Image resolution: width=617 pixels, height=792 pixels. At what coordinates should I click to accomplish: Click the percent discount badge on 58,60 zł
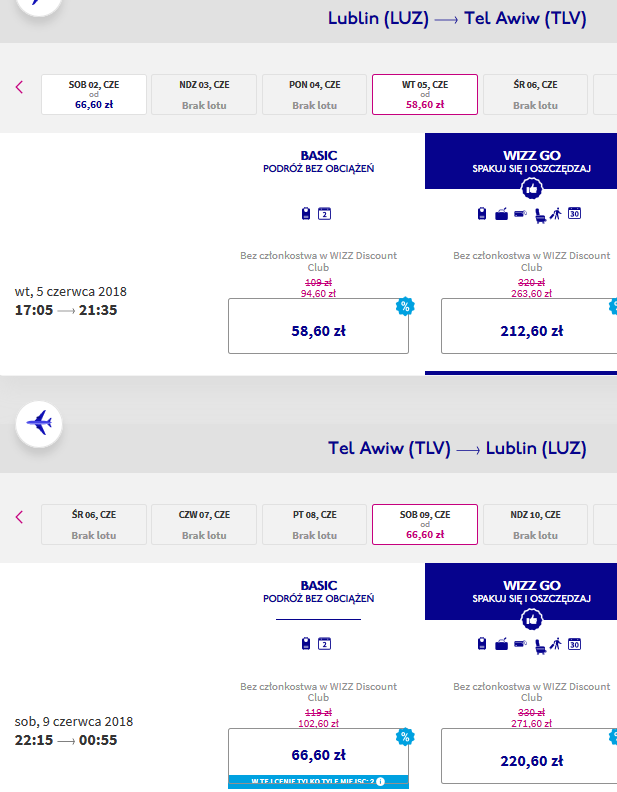[x=405, y=306]
